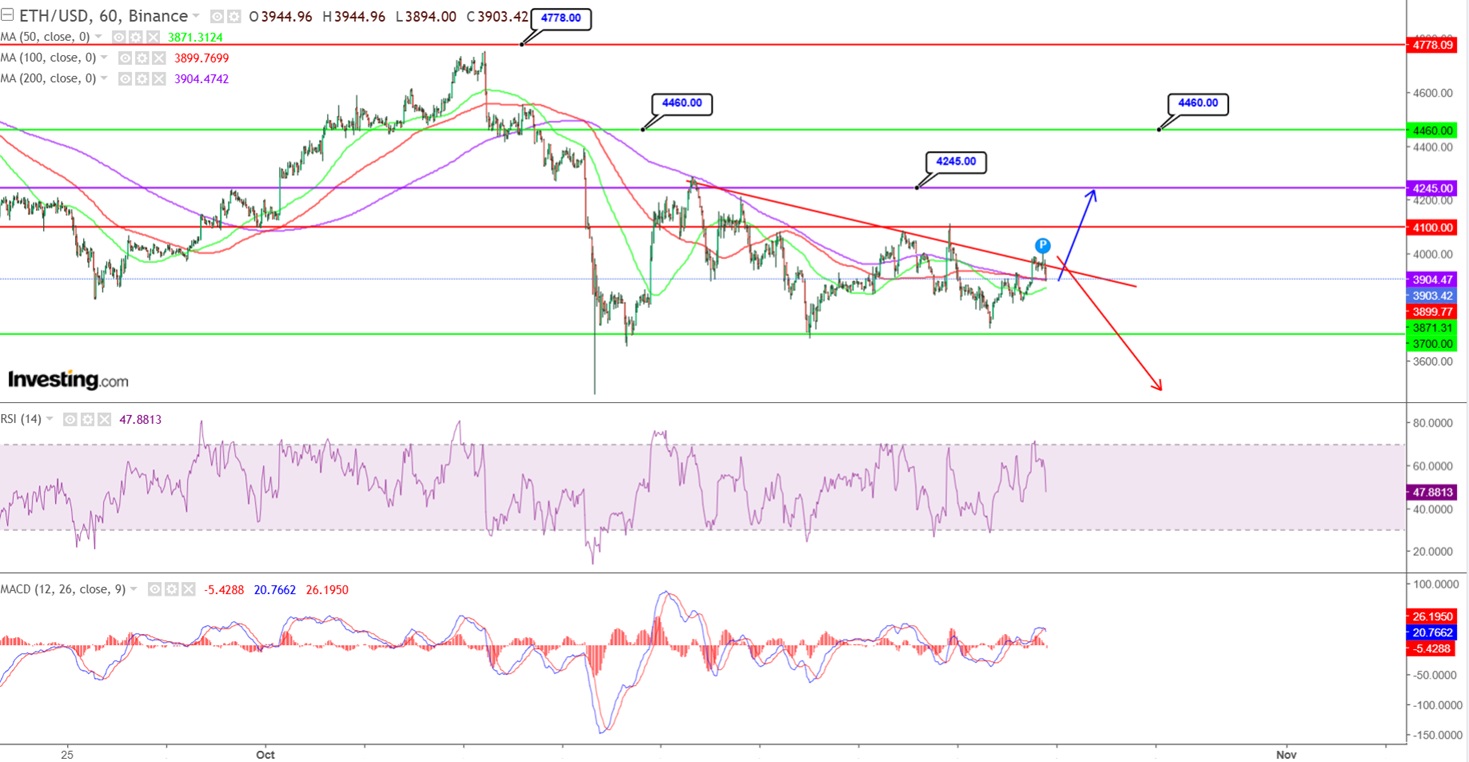1469x762 pixels.
Task: Click the 4460.00 green price axis label
Action: [x=1432, y=130]
